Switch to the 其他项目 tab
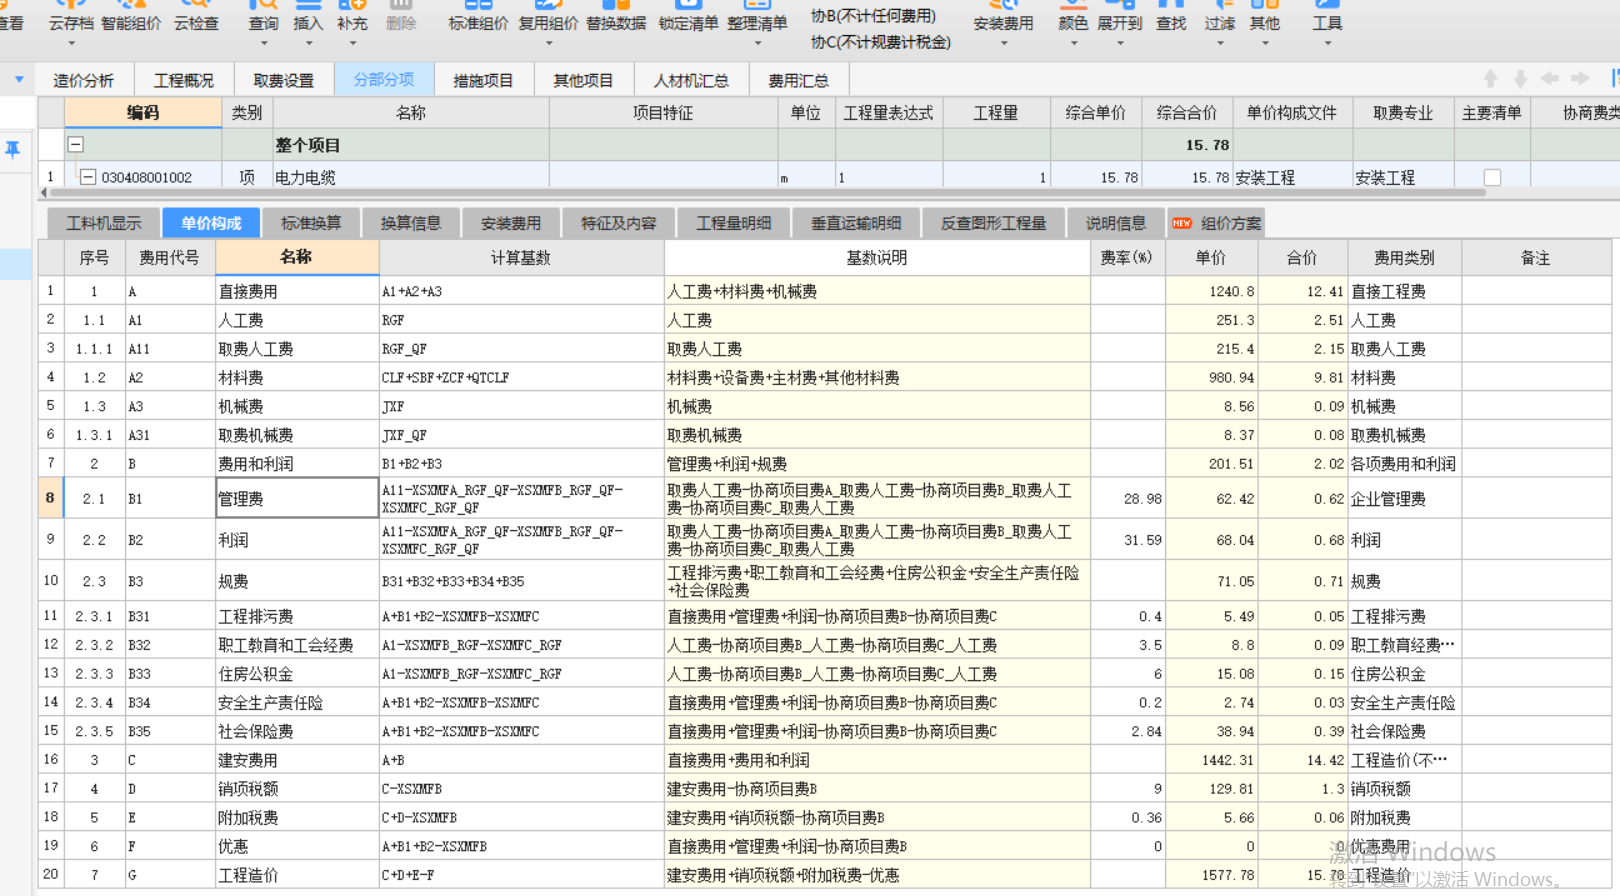This screenshot has width=1620, height=896. tap(584, 80)
